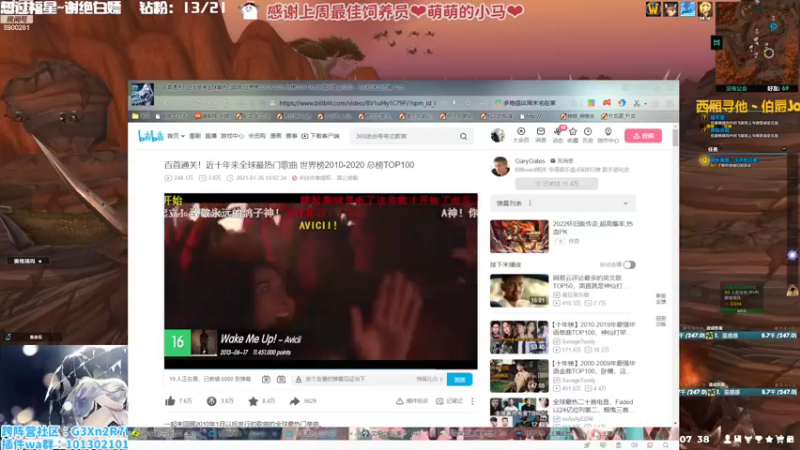The image size is (800, 450).
Task: Click the browser back arrow
Action: tap(166, 103)
